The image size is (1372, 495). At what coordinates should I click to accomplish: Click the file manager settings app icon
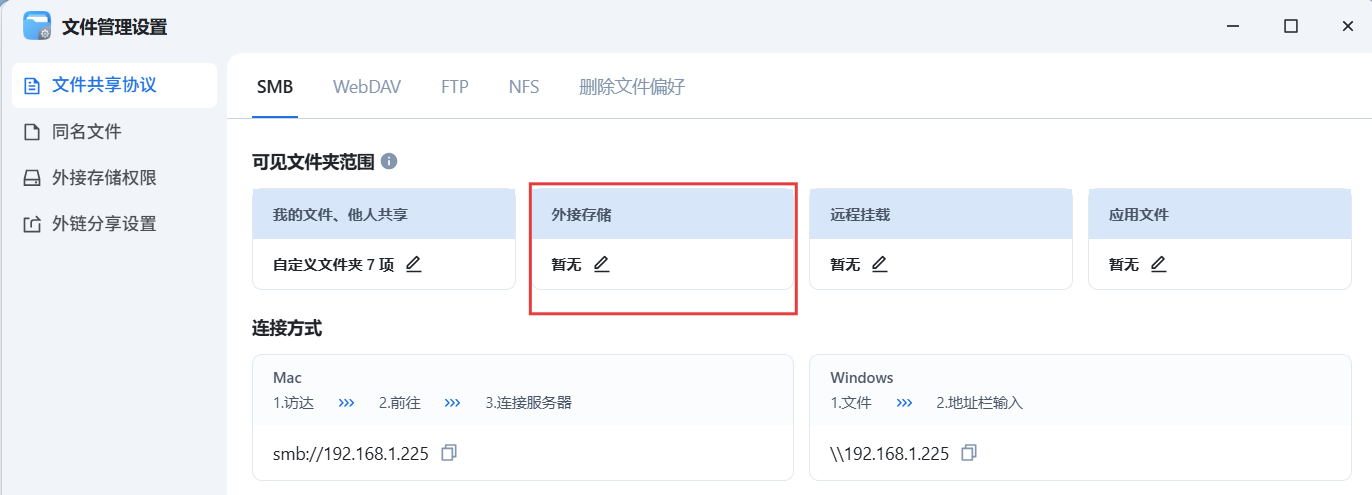(x=37, y=26)
